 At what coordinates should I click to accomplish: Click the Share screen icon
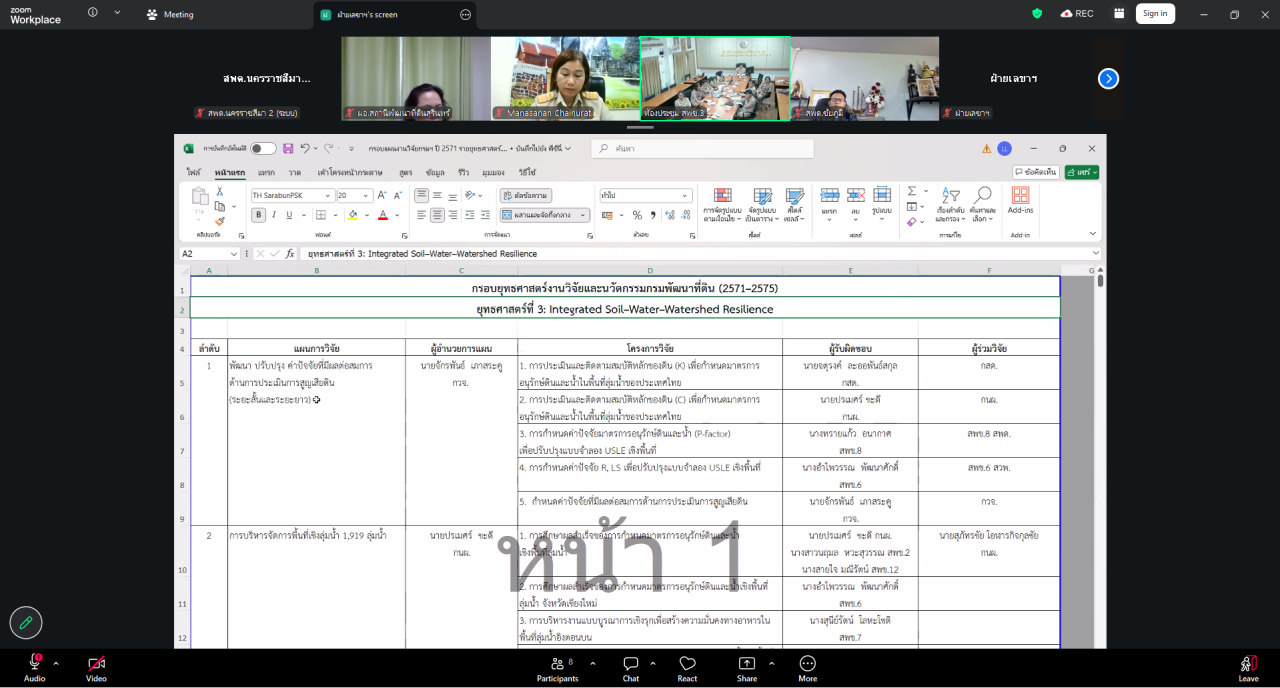747,664
